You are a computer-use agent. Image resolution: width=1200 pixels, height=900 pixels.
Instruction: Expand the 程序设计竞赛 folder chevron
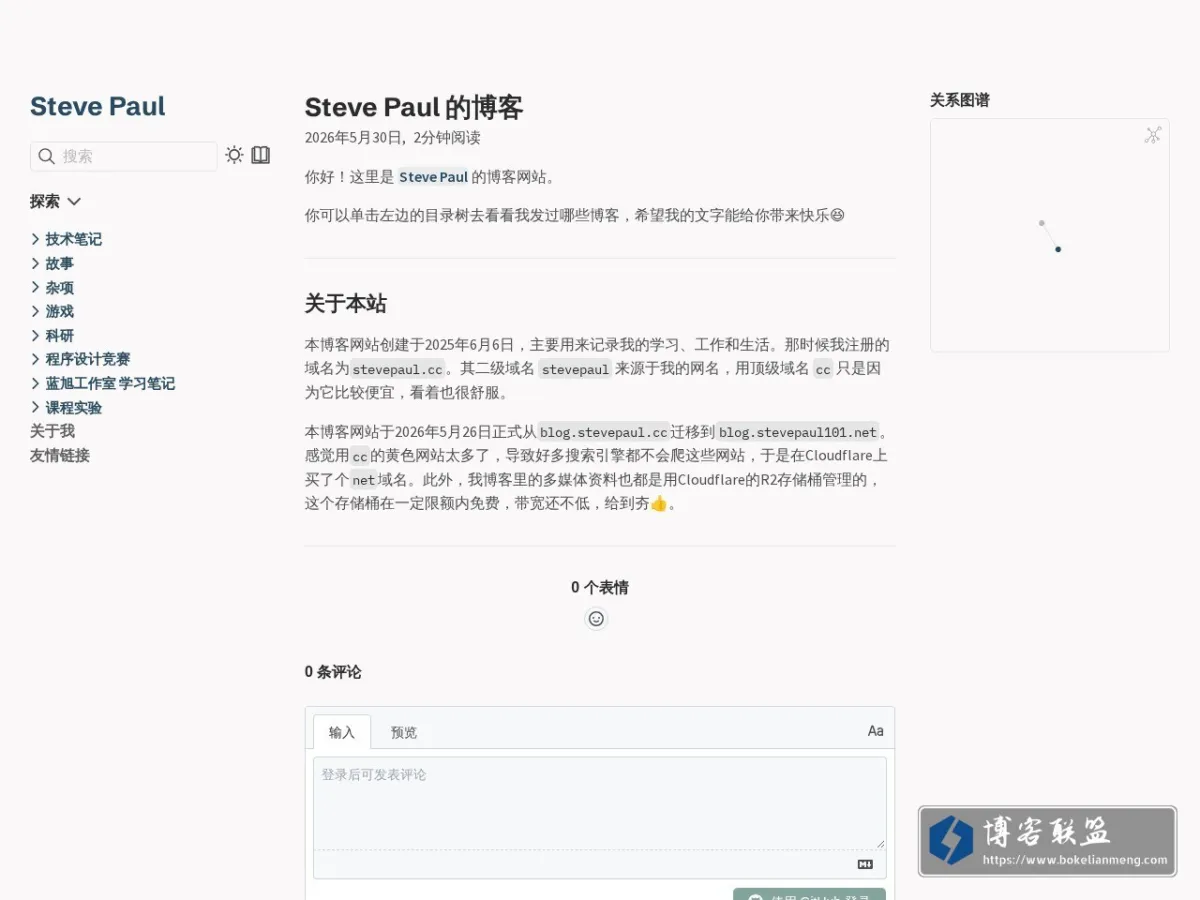[36, 359]
